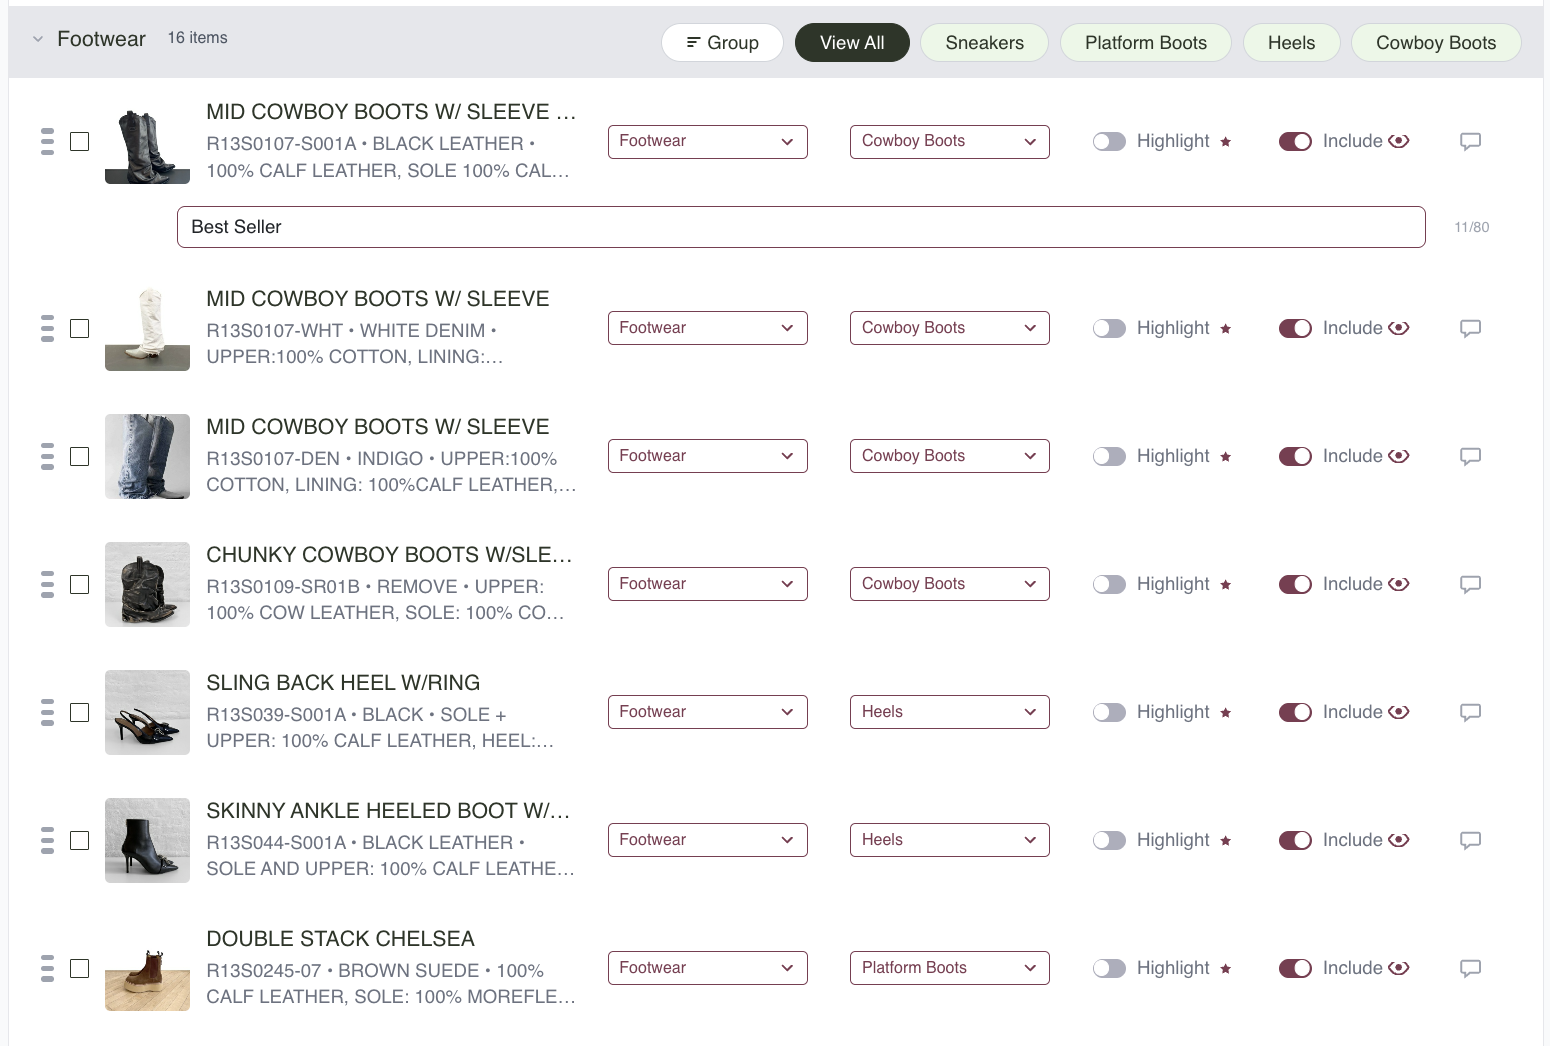Open the Cowboy Boots subcategory dropdown on the first row
1550x1046 pixels.
pos(948,141)
